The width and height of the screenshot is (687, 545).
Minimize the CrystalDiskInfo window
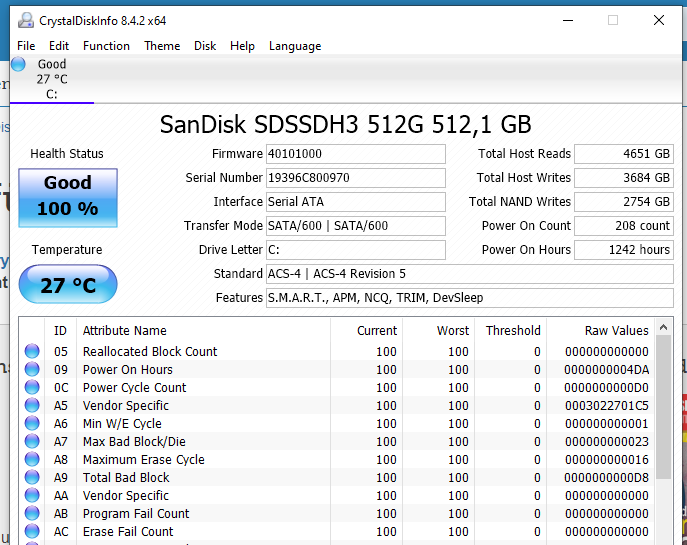pos(568,21)
